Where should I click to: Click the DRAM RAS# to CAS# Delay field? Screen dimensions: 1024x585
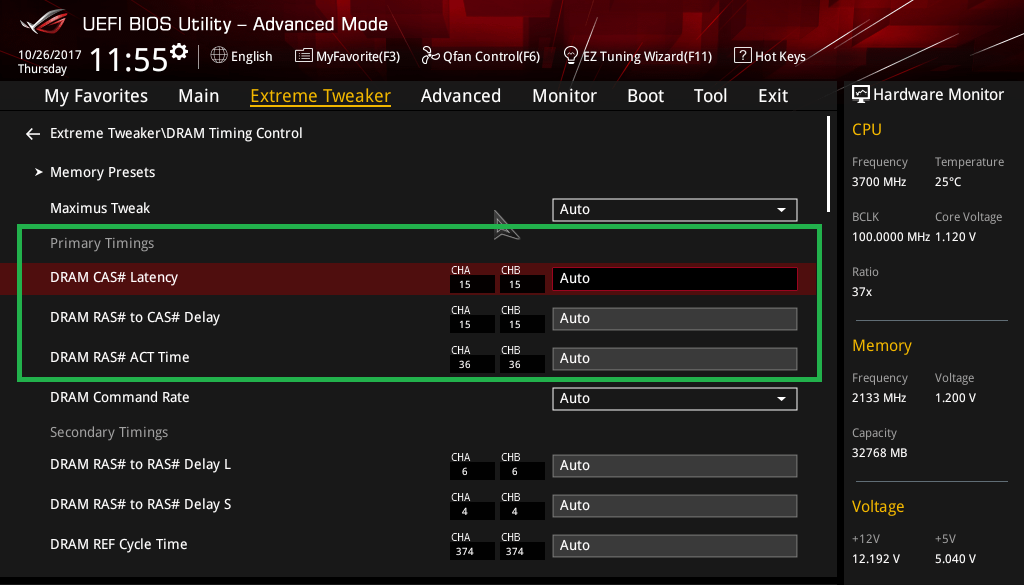click(x=674, y=319)
